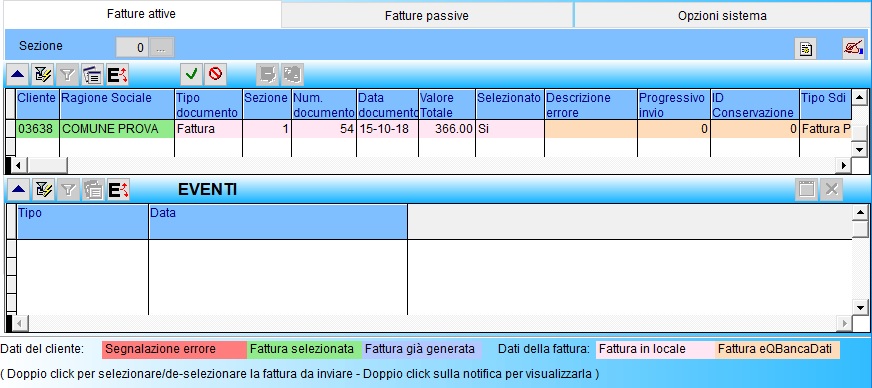Click the row selector of 03638 row
This screenshot has height=388, width=872.
point(10,129)
